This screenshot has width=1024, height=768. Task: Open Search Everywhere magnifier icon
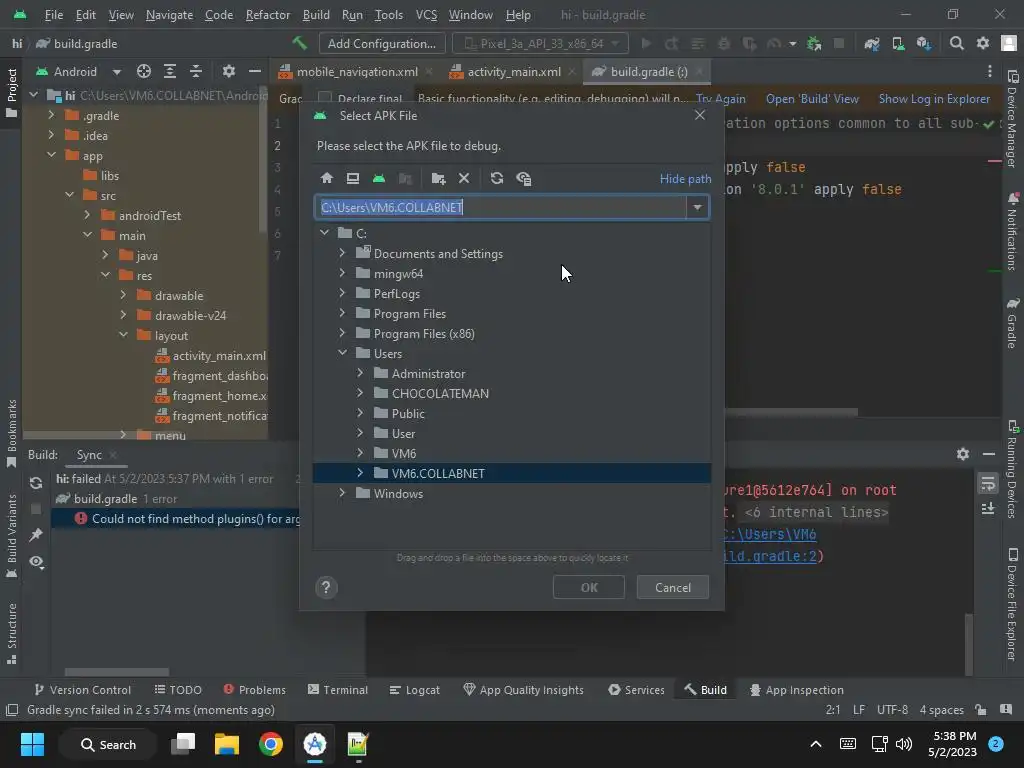click(x=957, y=44)
